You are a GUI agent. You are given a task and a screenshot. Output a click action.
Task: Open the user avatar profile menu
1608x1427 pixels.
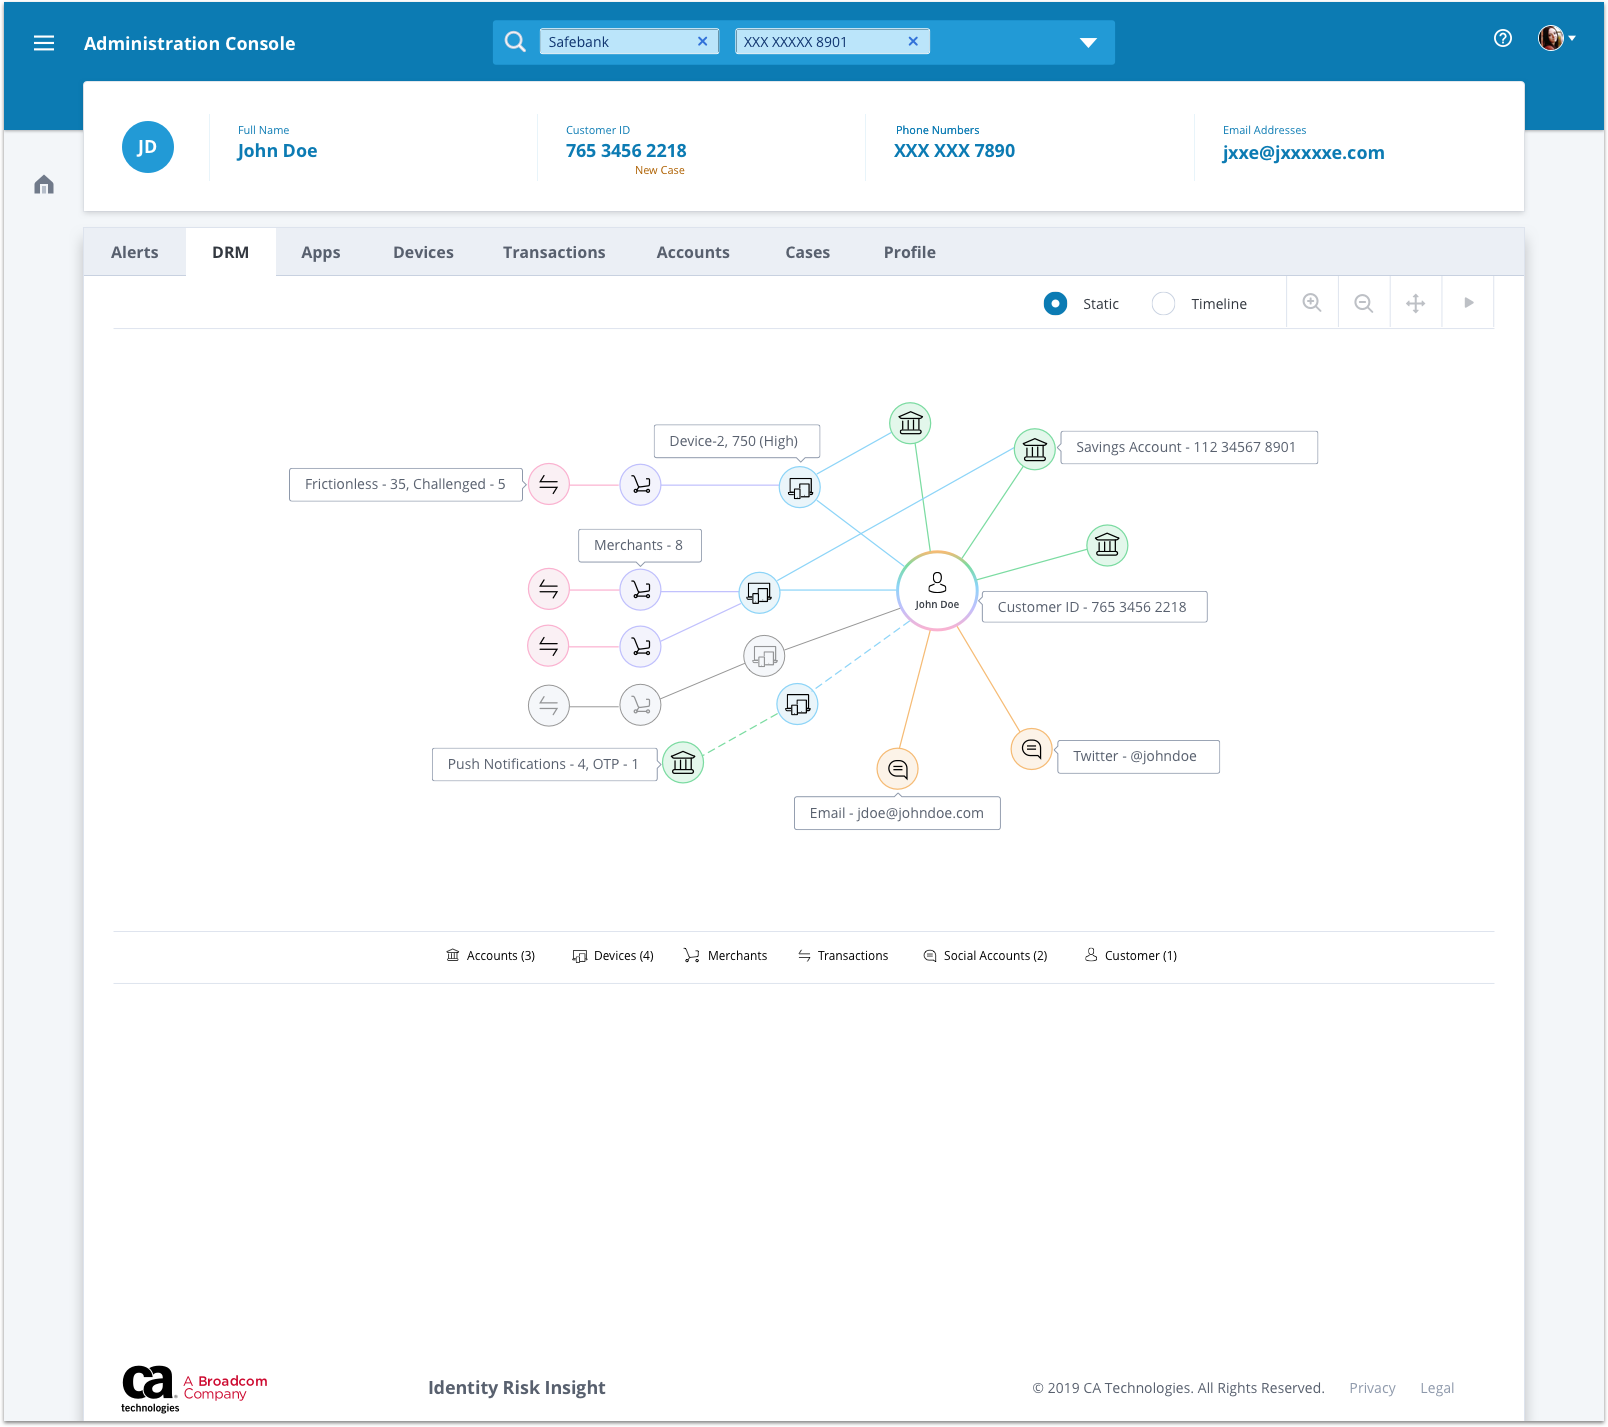(x=1555, y=39)
